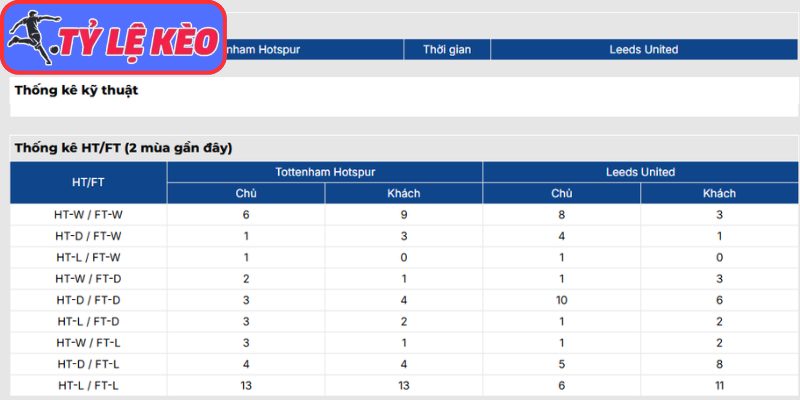800x400 pixels.
Task: Select Tottenham Chủ value 3 in HT-W / FT-L row
Action: coord(246,343)
